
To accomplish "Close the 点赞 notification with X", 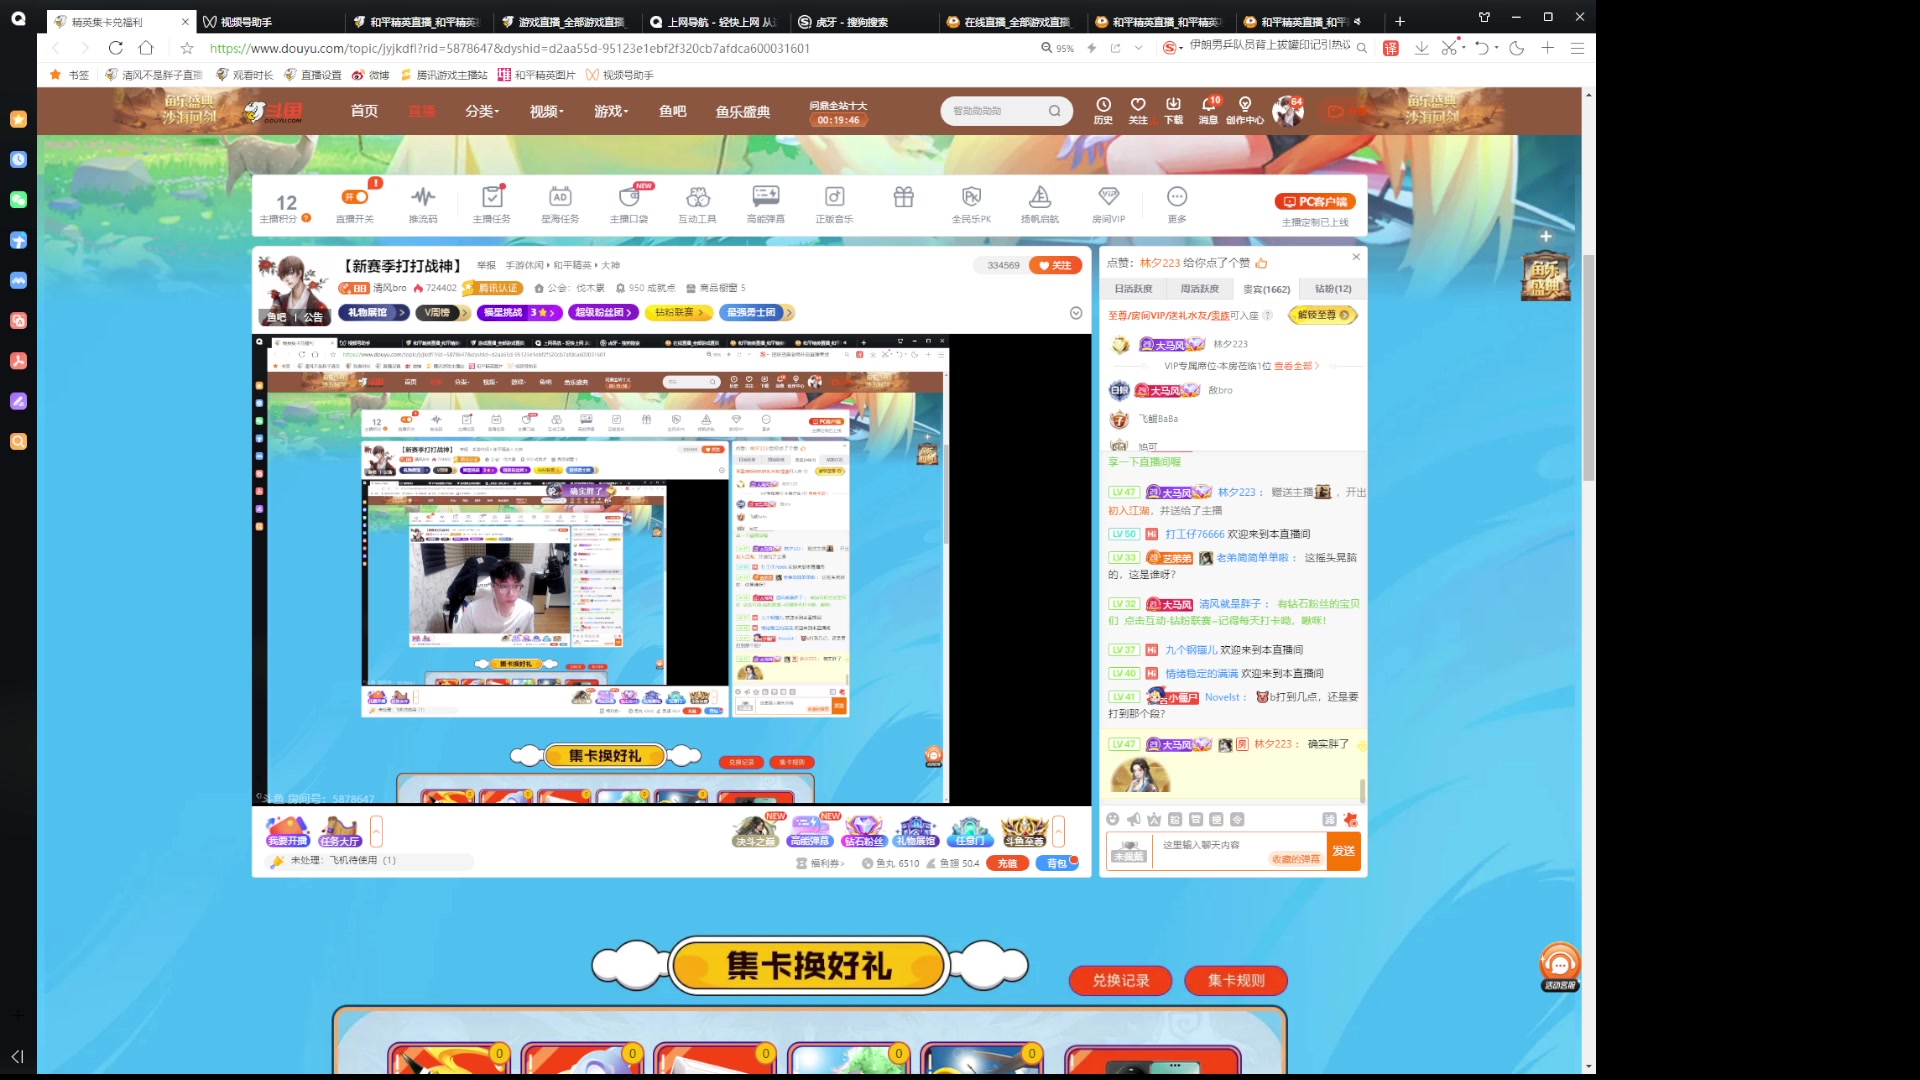I will pos(1356,257).
